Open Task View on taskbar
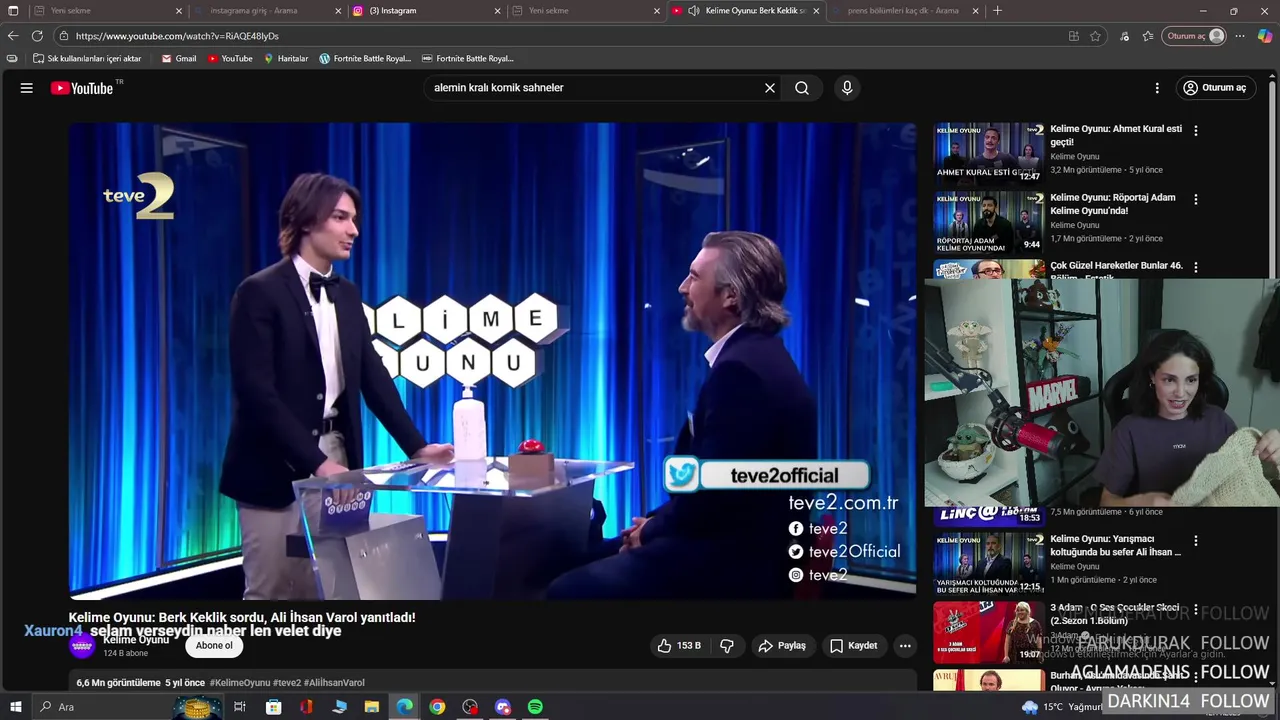This screenshot has width=1280, height=720. coord(240,707)
